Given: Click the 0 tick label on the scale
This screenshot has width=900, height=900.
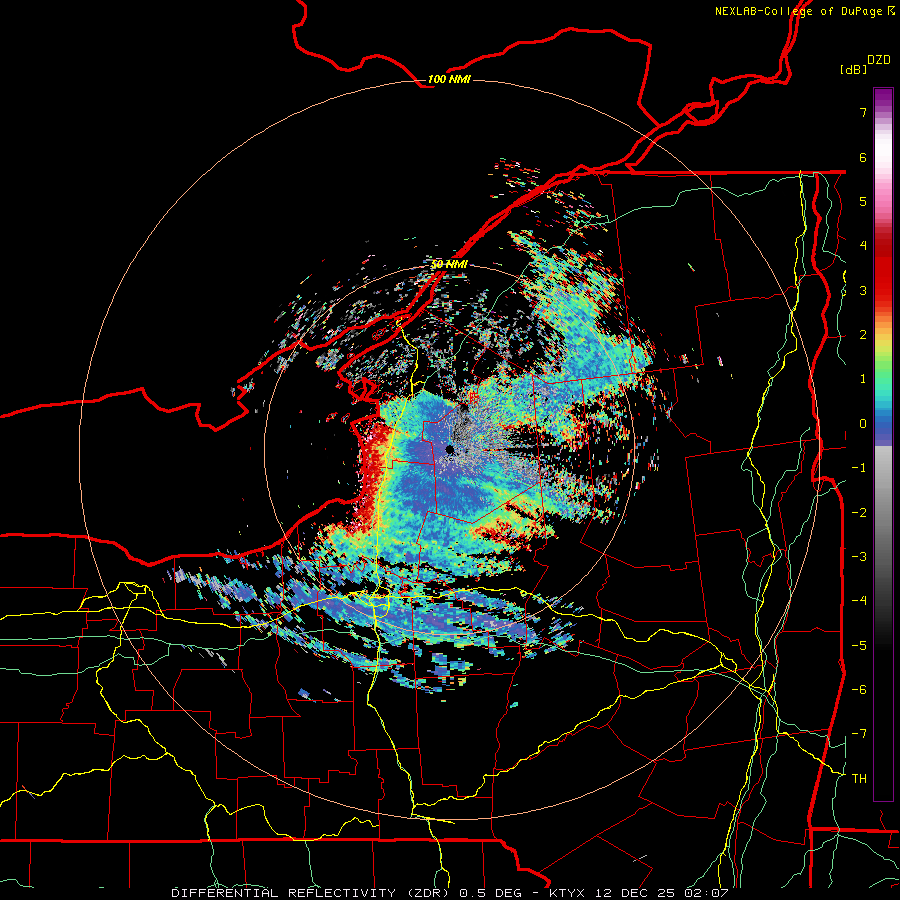Looking at the screenshot, I should pos(863,424).
